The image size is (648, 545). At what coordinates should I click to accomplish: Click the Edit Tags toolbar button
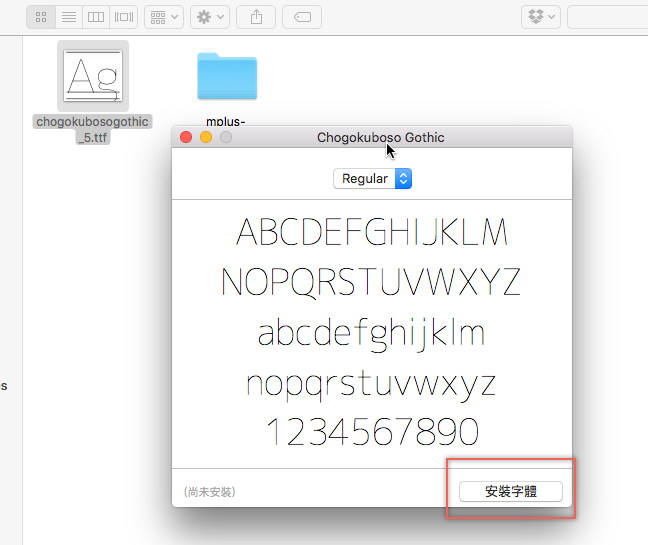click(x=302, y=17)
